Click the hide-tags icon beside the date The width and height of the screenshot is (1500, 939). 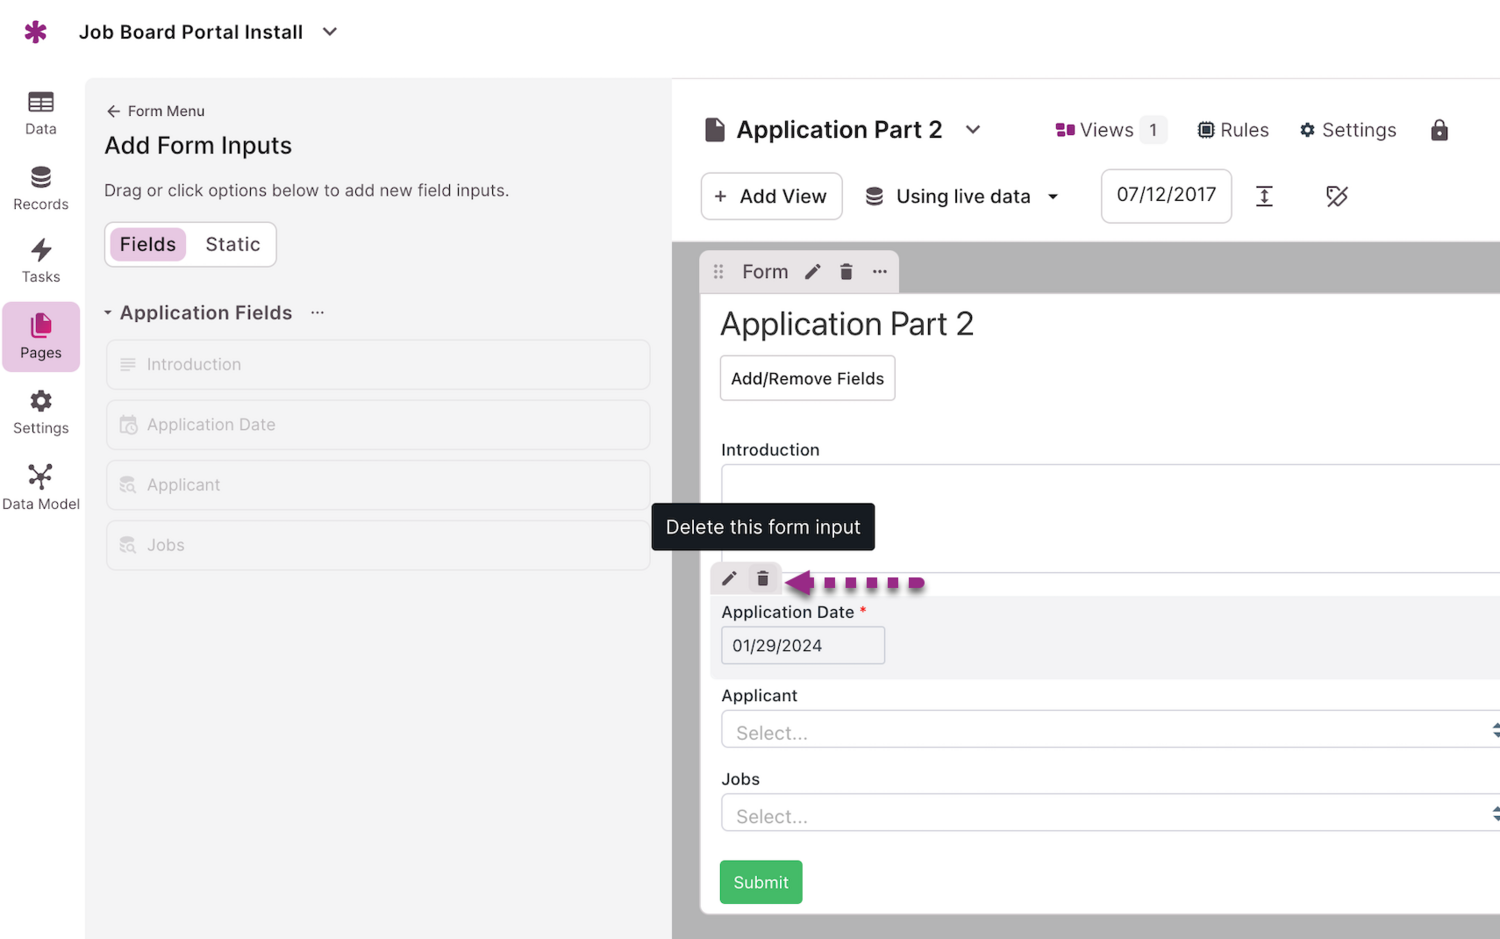[x=1336, y=196]
